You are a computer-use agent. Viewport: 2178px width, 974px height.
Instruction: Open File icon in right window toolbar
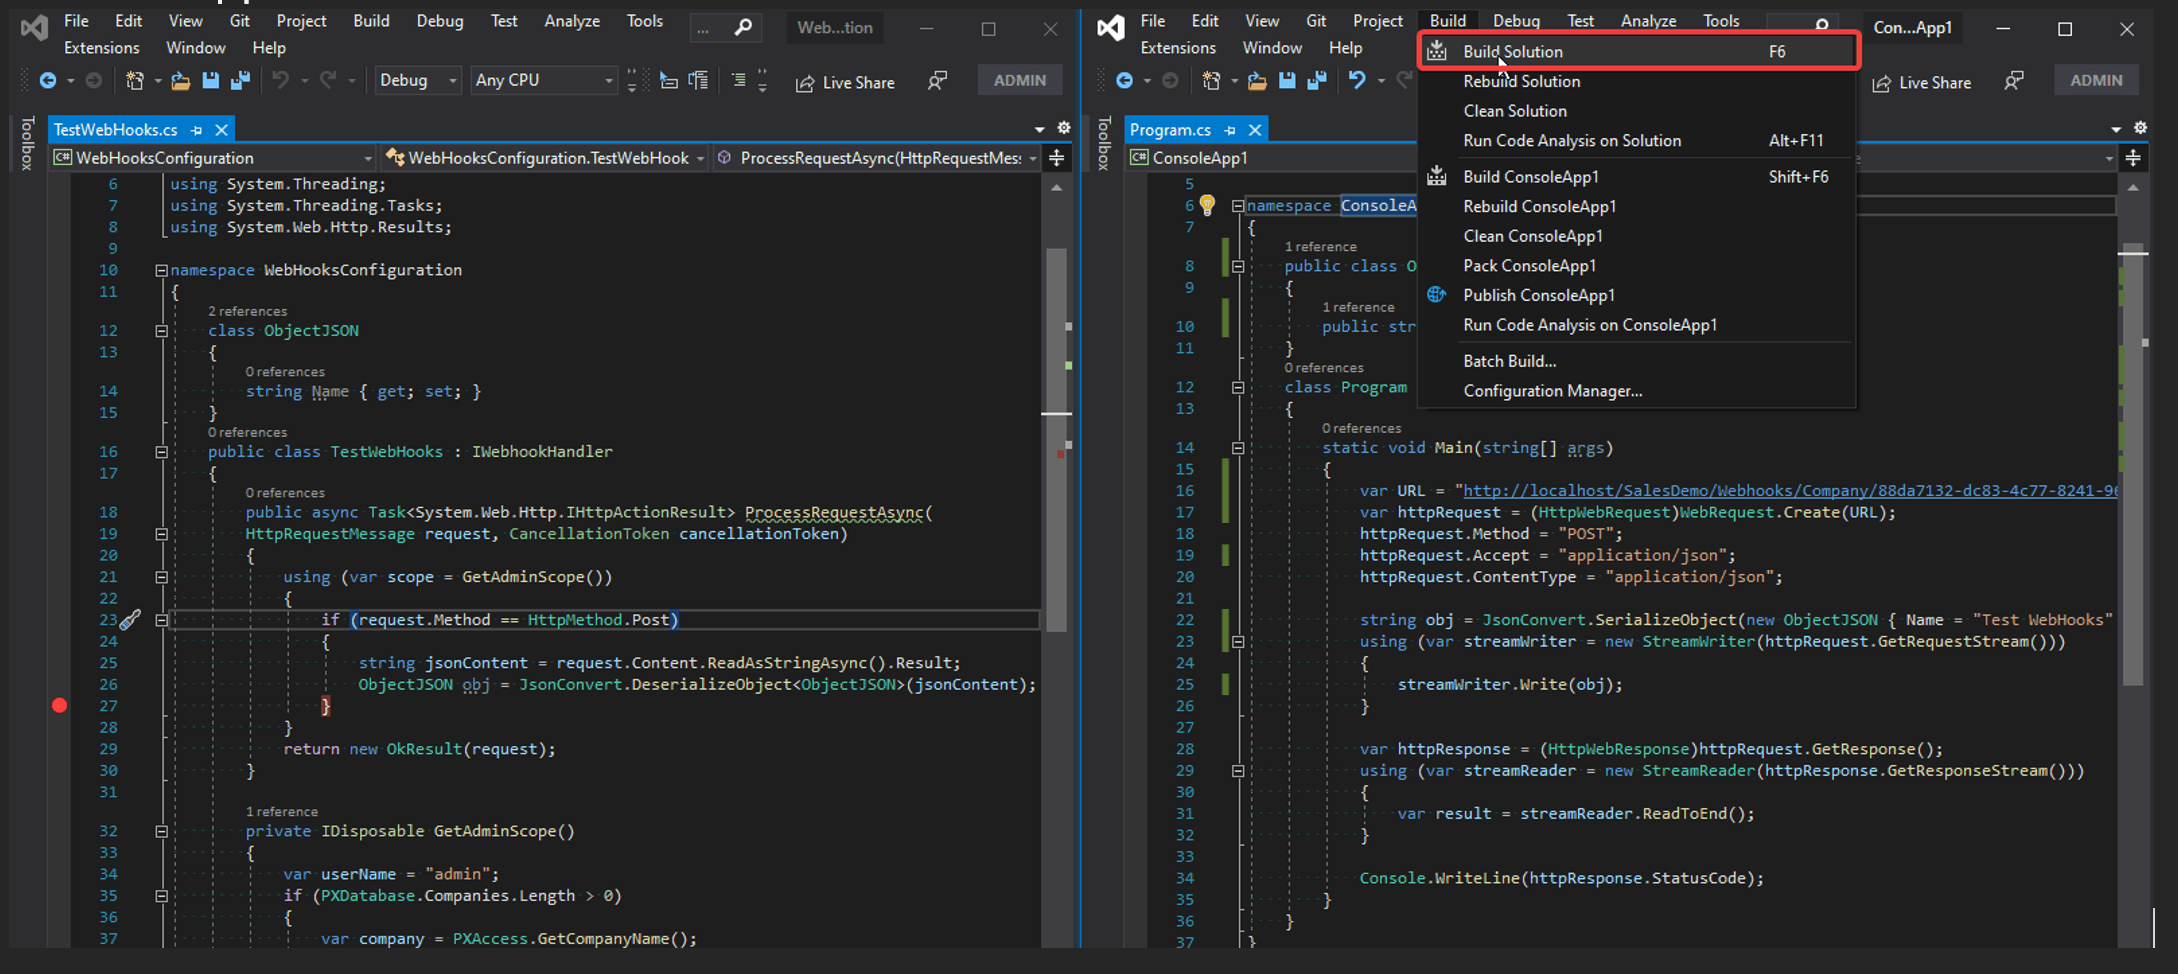click(1257, 81)
